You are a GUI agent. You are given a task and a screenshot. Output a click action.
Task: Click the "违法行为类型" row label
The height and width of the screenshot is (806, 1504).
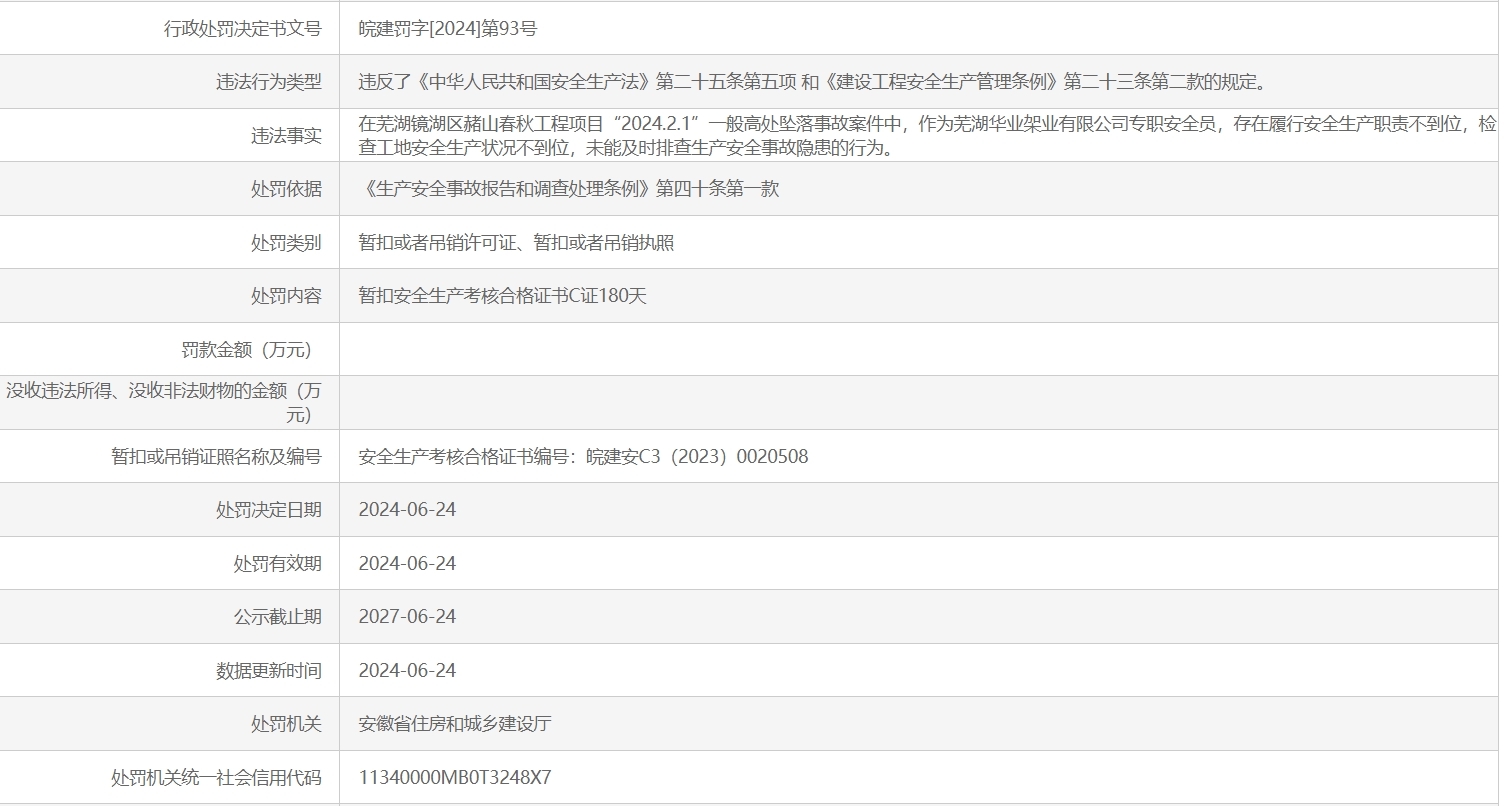pyautogui.click(x=269, y=82)
